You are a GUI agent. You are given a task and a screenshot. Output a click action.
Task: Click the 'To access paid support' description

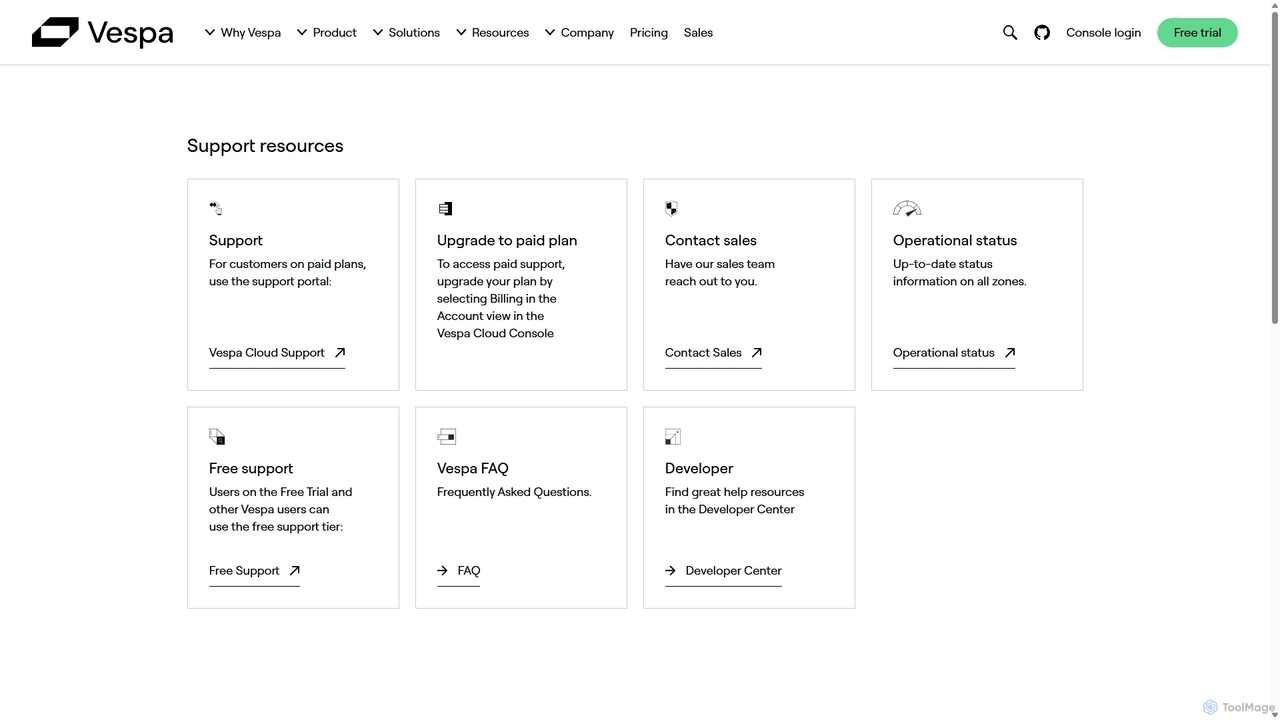(501, 299)
